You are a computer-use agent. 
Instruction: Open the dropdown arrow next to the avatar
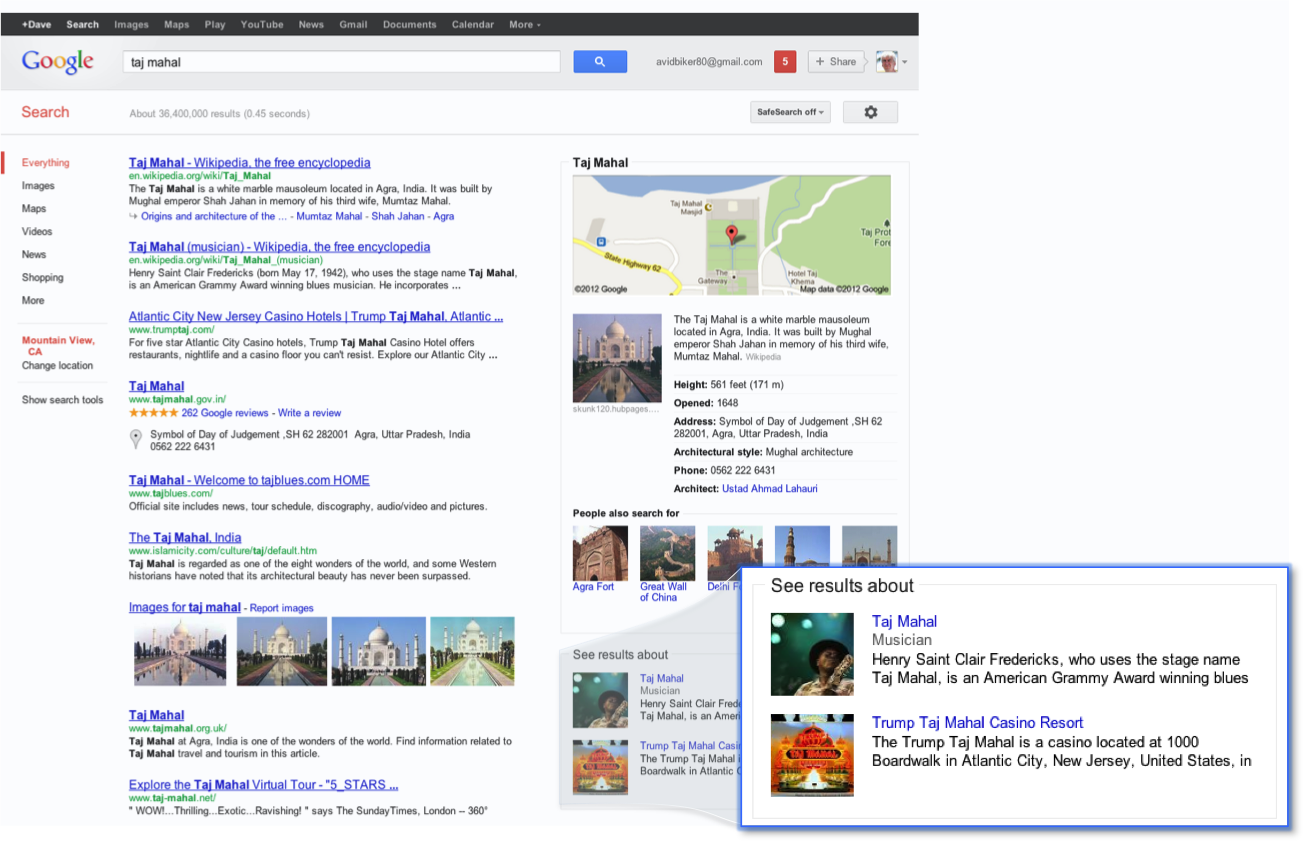pos(906,61)
